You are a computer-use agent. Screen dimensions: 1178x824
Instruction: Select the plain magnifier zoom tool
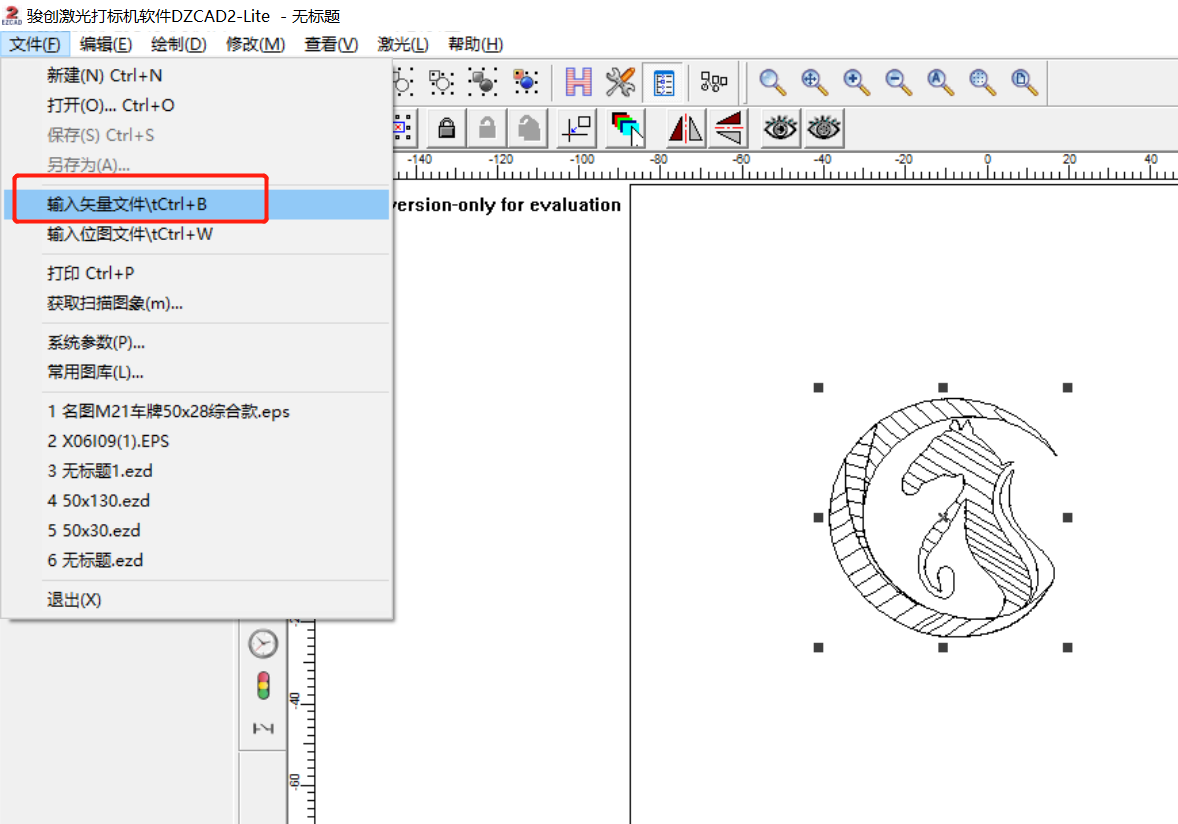pos(772,82)
